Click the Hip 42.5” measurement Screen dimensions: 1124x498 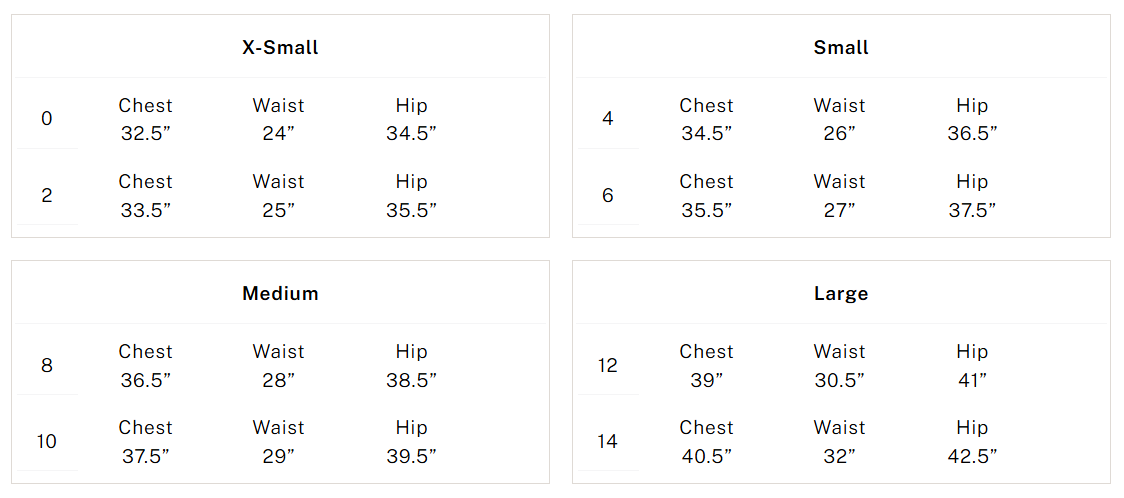point(972,441)
